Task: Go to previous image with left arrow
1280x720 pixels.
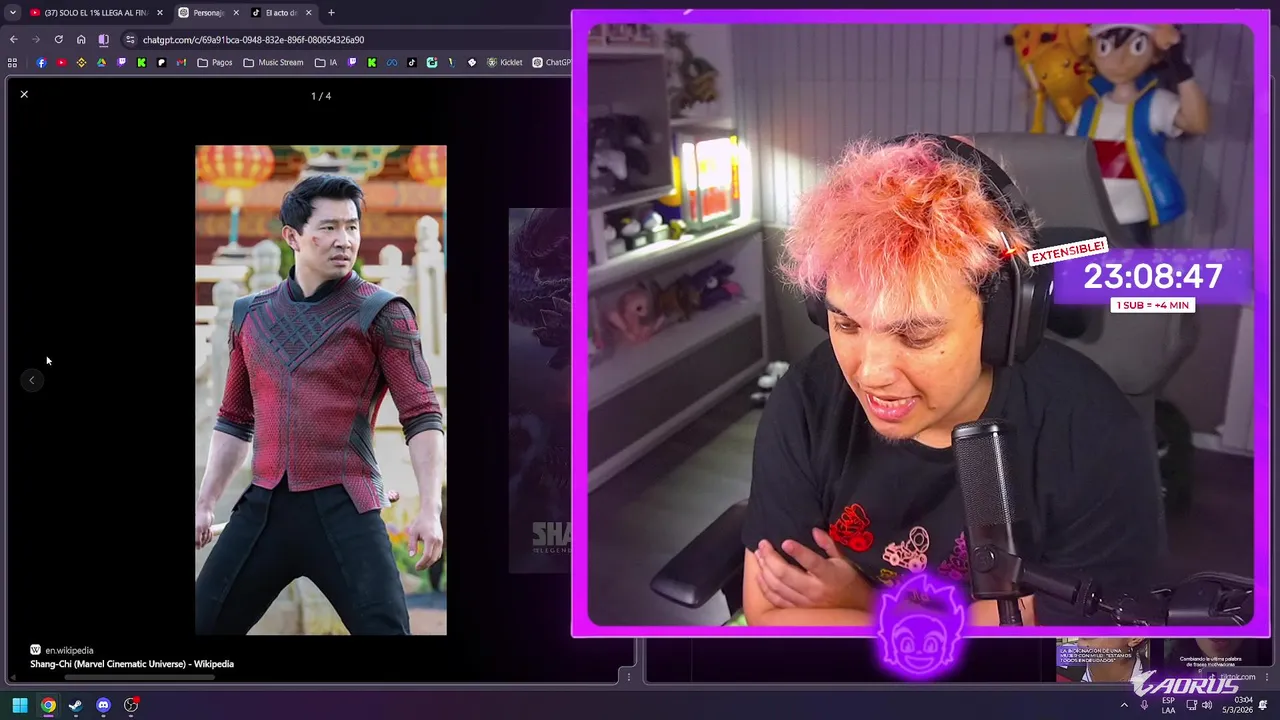Action: pyautogui.click(x=31, y=380)
